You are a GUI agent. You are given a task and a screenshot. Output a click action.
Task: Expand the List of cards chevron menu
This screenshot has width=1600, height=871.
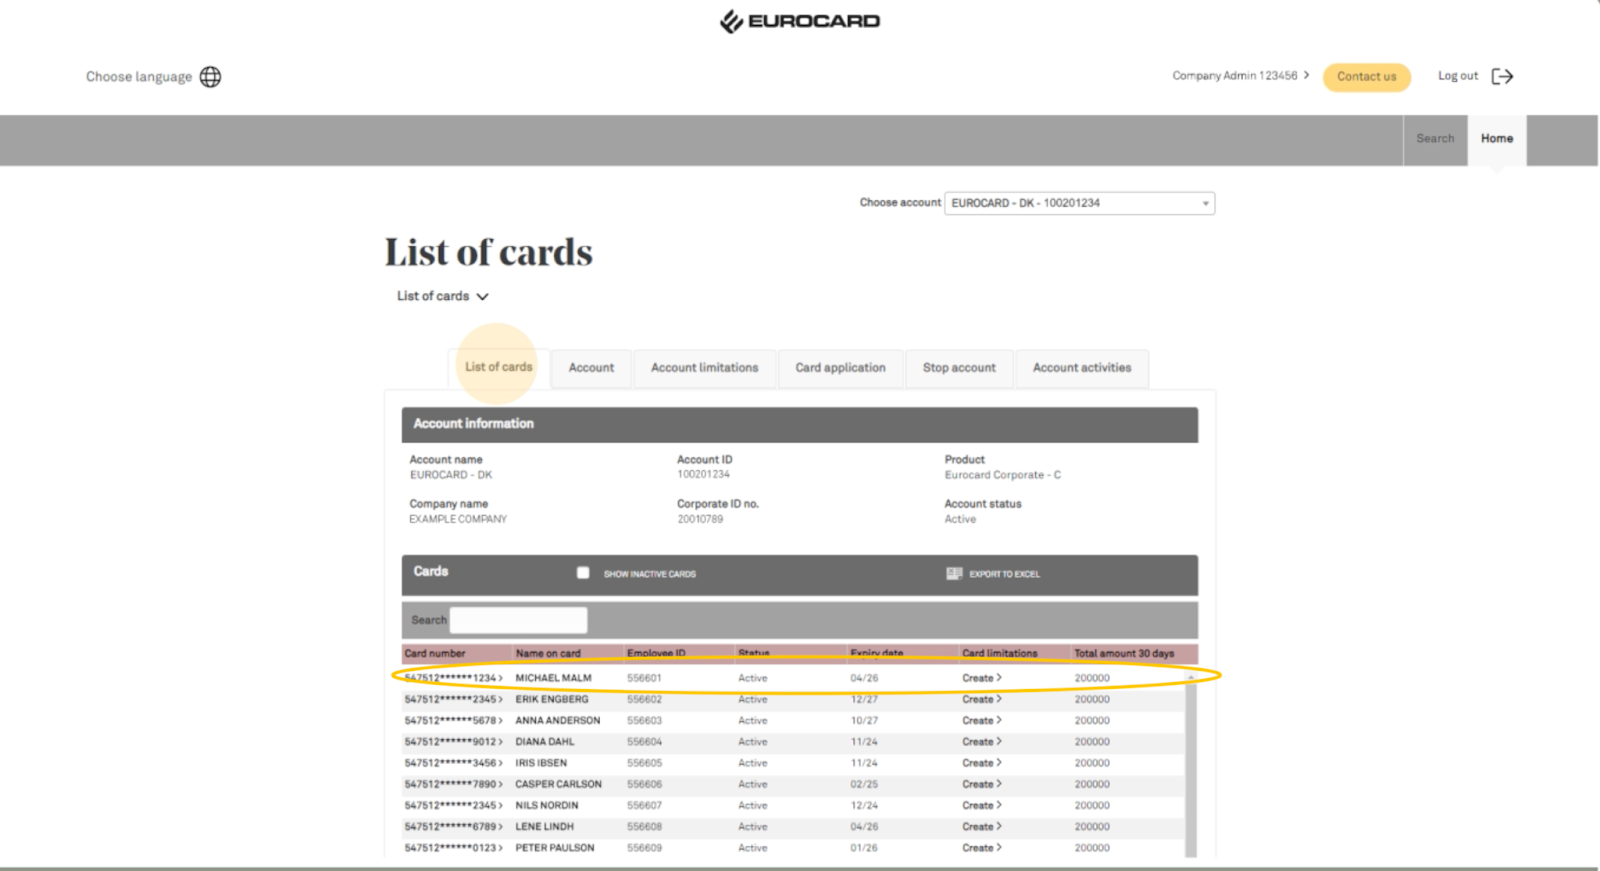[x=483, y=297]
